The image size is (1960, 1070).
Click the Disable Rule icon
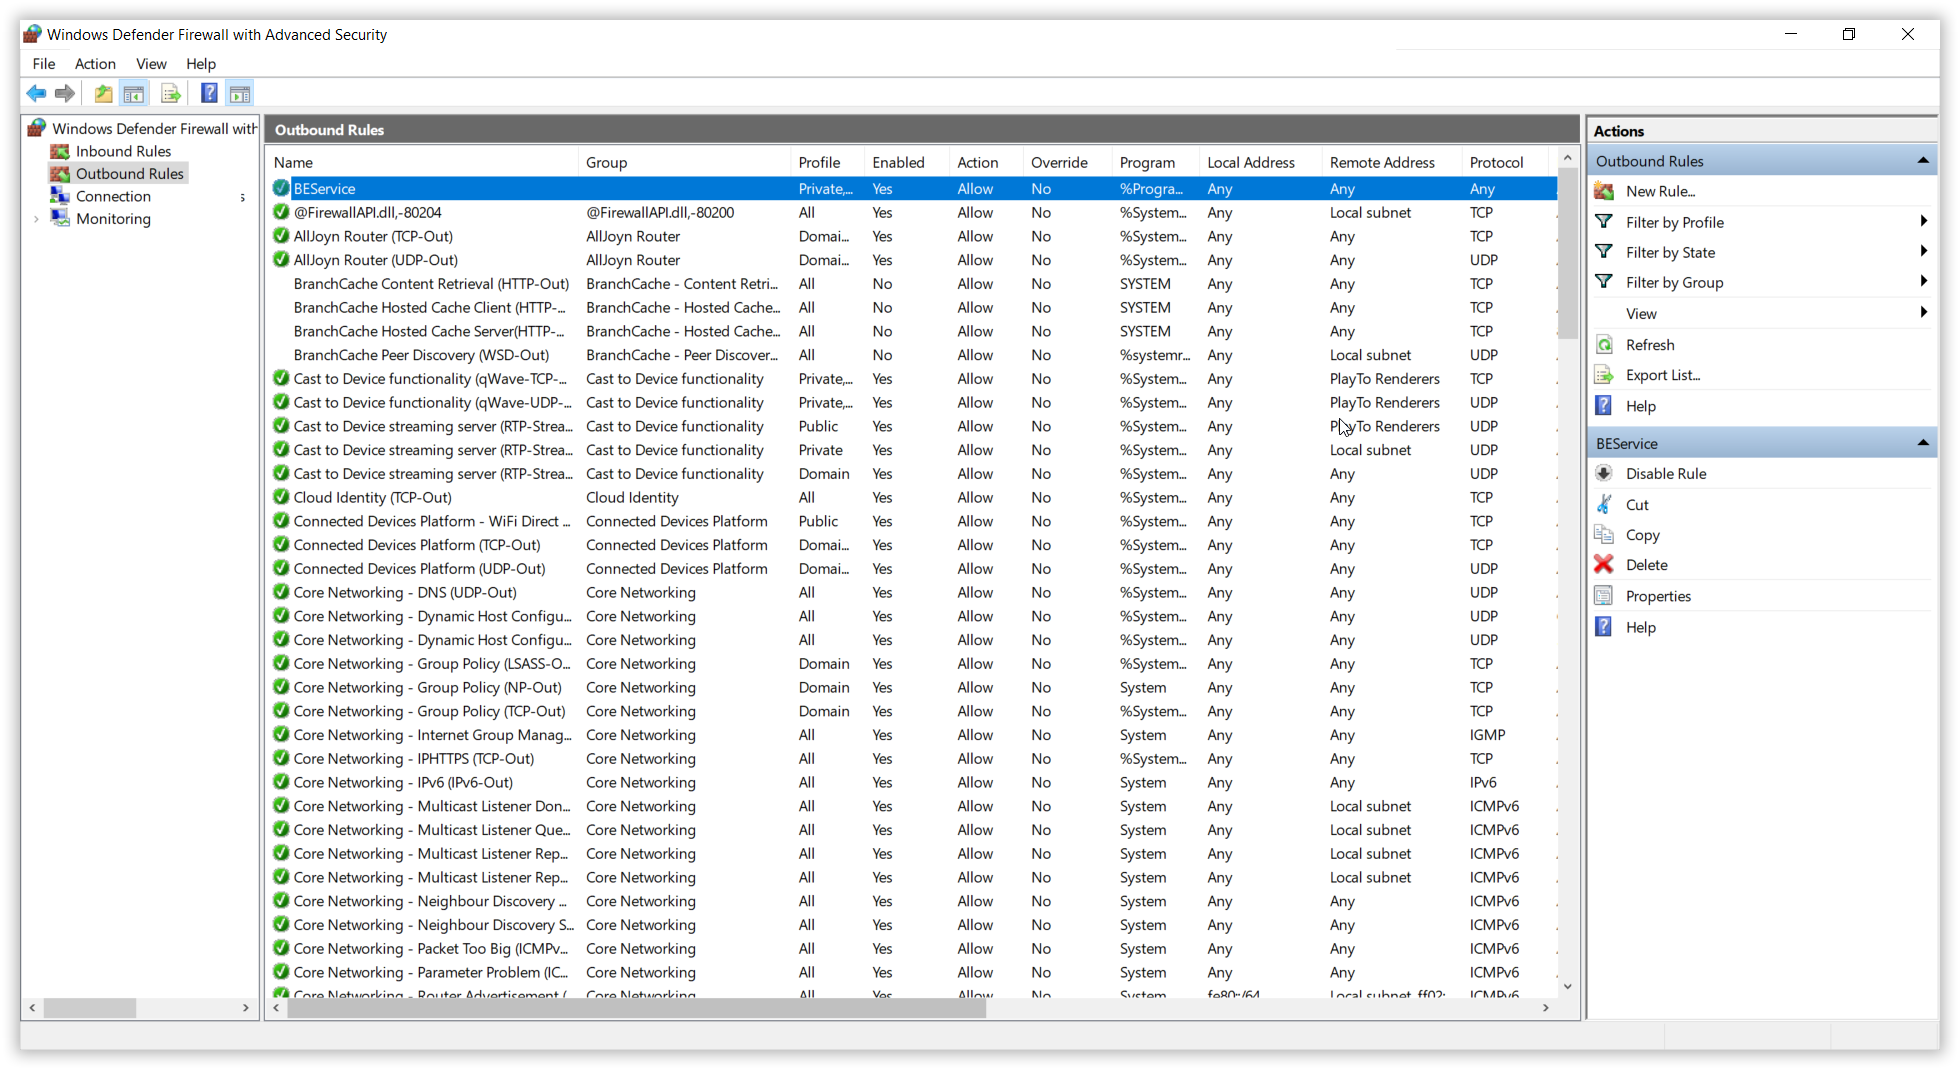point(1604,473)
